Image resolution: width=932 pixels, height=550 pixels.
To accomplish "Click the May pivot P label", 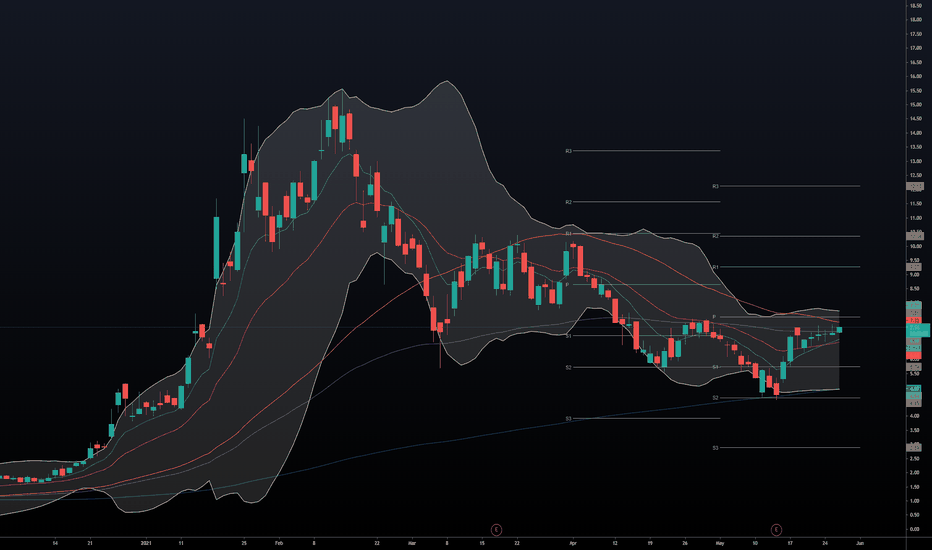I will [714, 317].
